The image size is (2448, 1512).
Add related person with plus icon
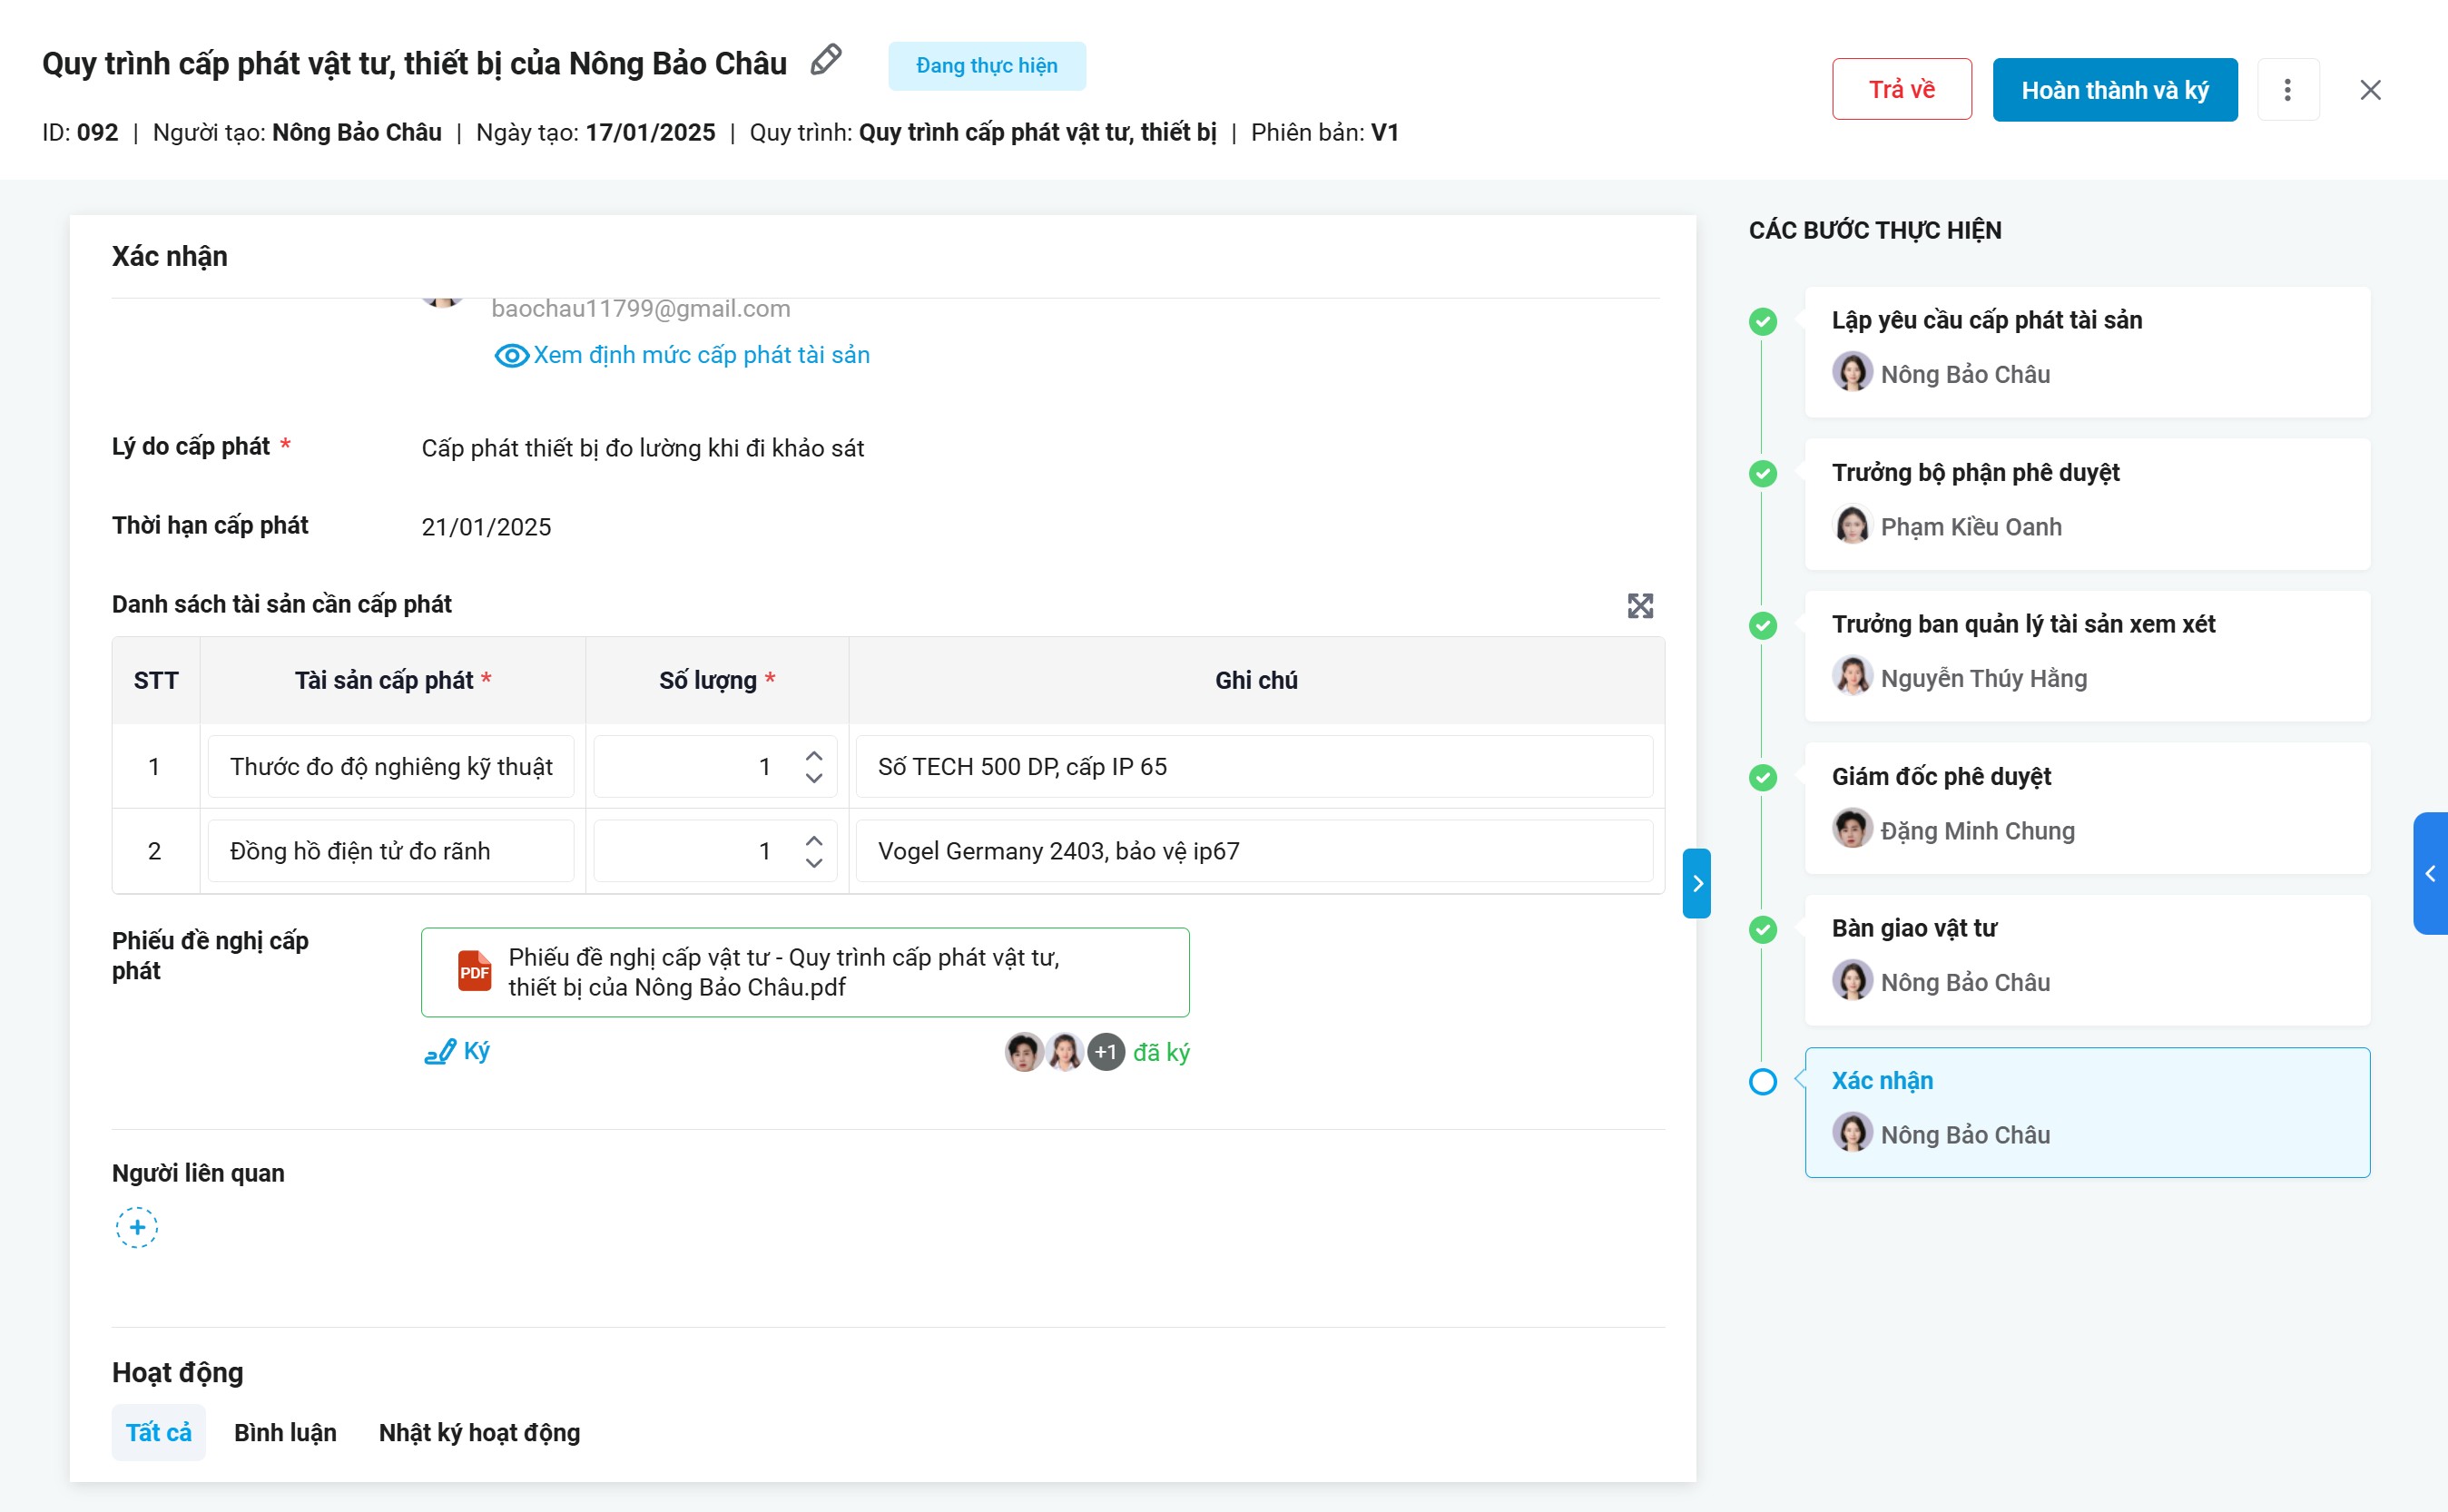[137, 1227]
